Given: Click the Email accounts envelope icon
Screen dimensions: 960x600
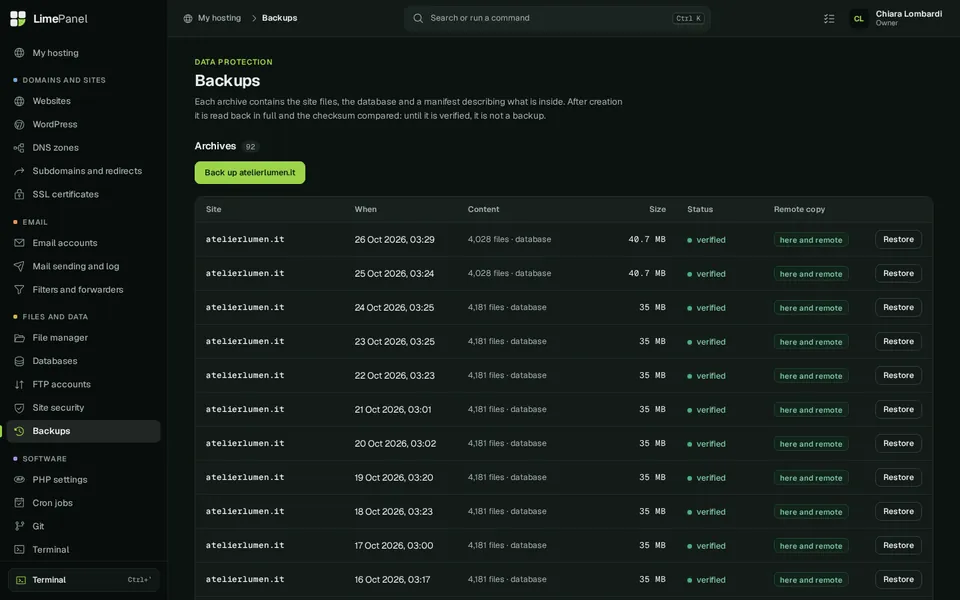Looking at the screenshot, I should click(x=20, y=243).
